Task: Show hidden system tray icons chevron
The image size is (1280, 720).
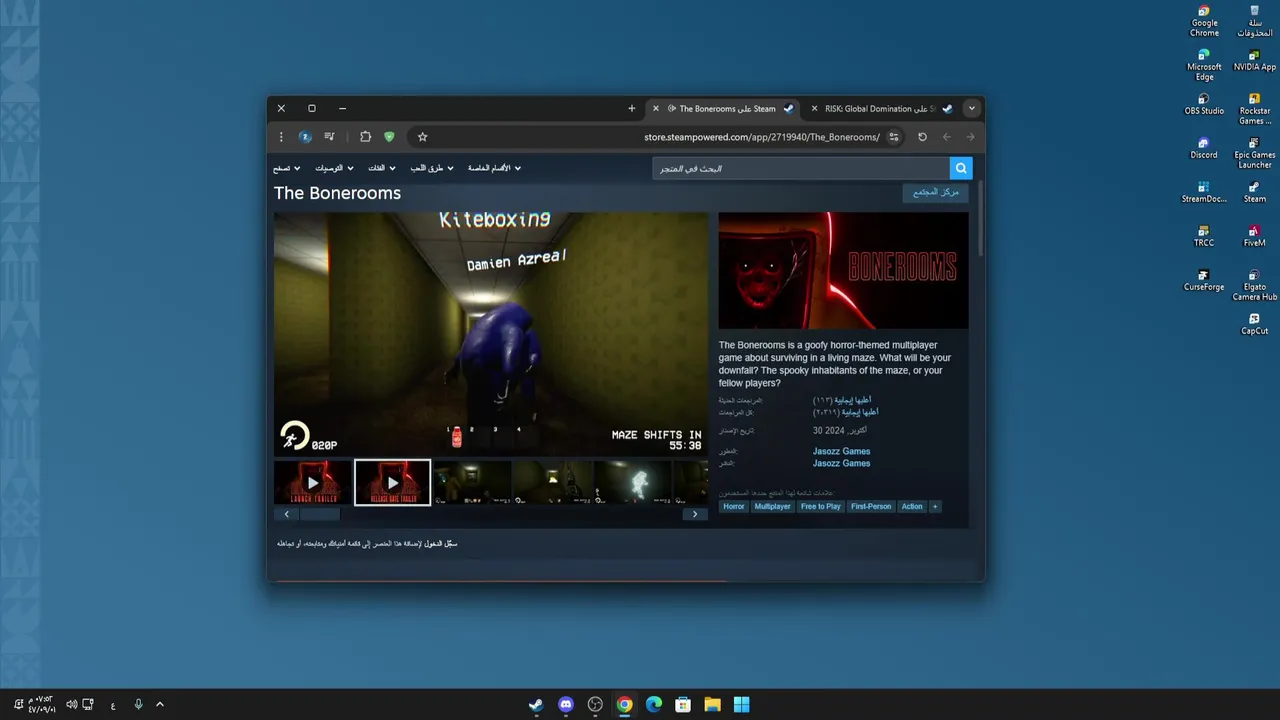Action: (x=159, y=704)
